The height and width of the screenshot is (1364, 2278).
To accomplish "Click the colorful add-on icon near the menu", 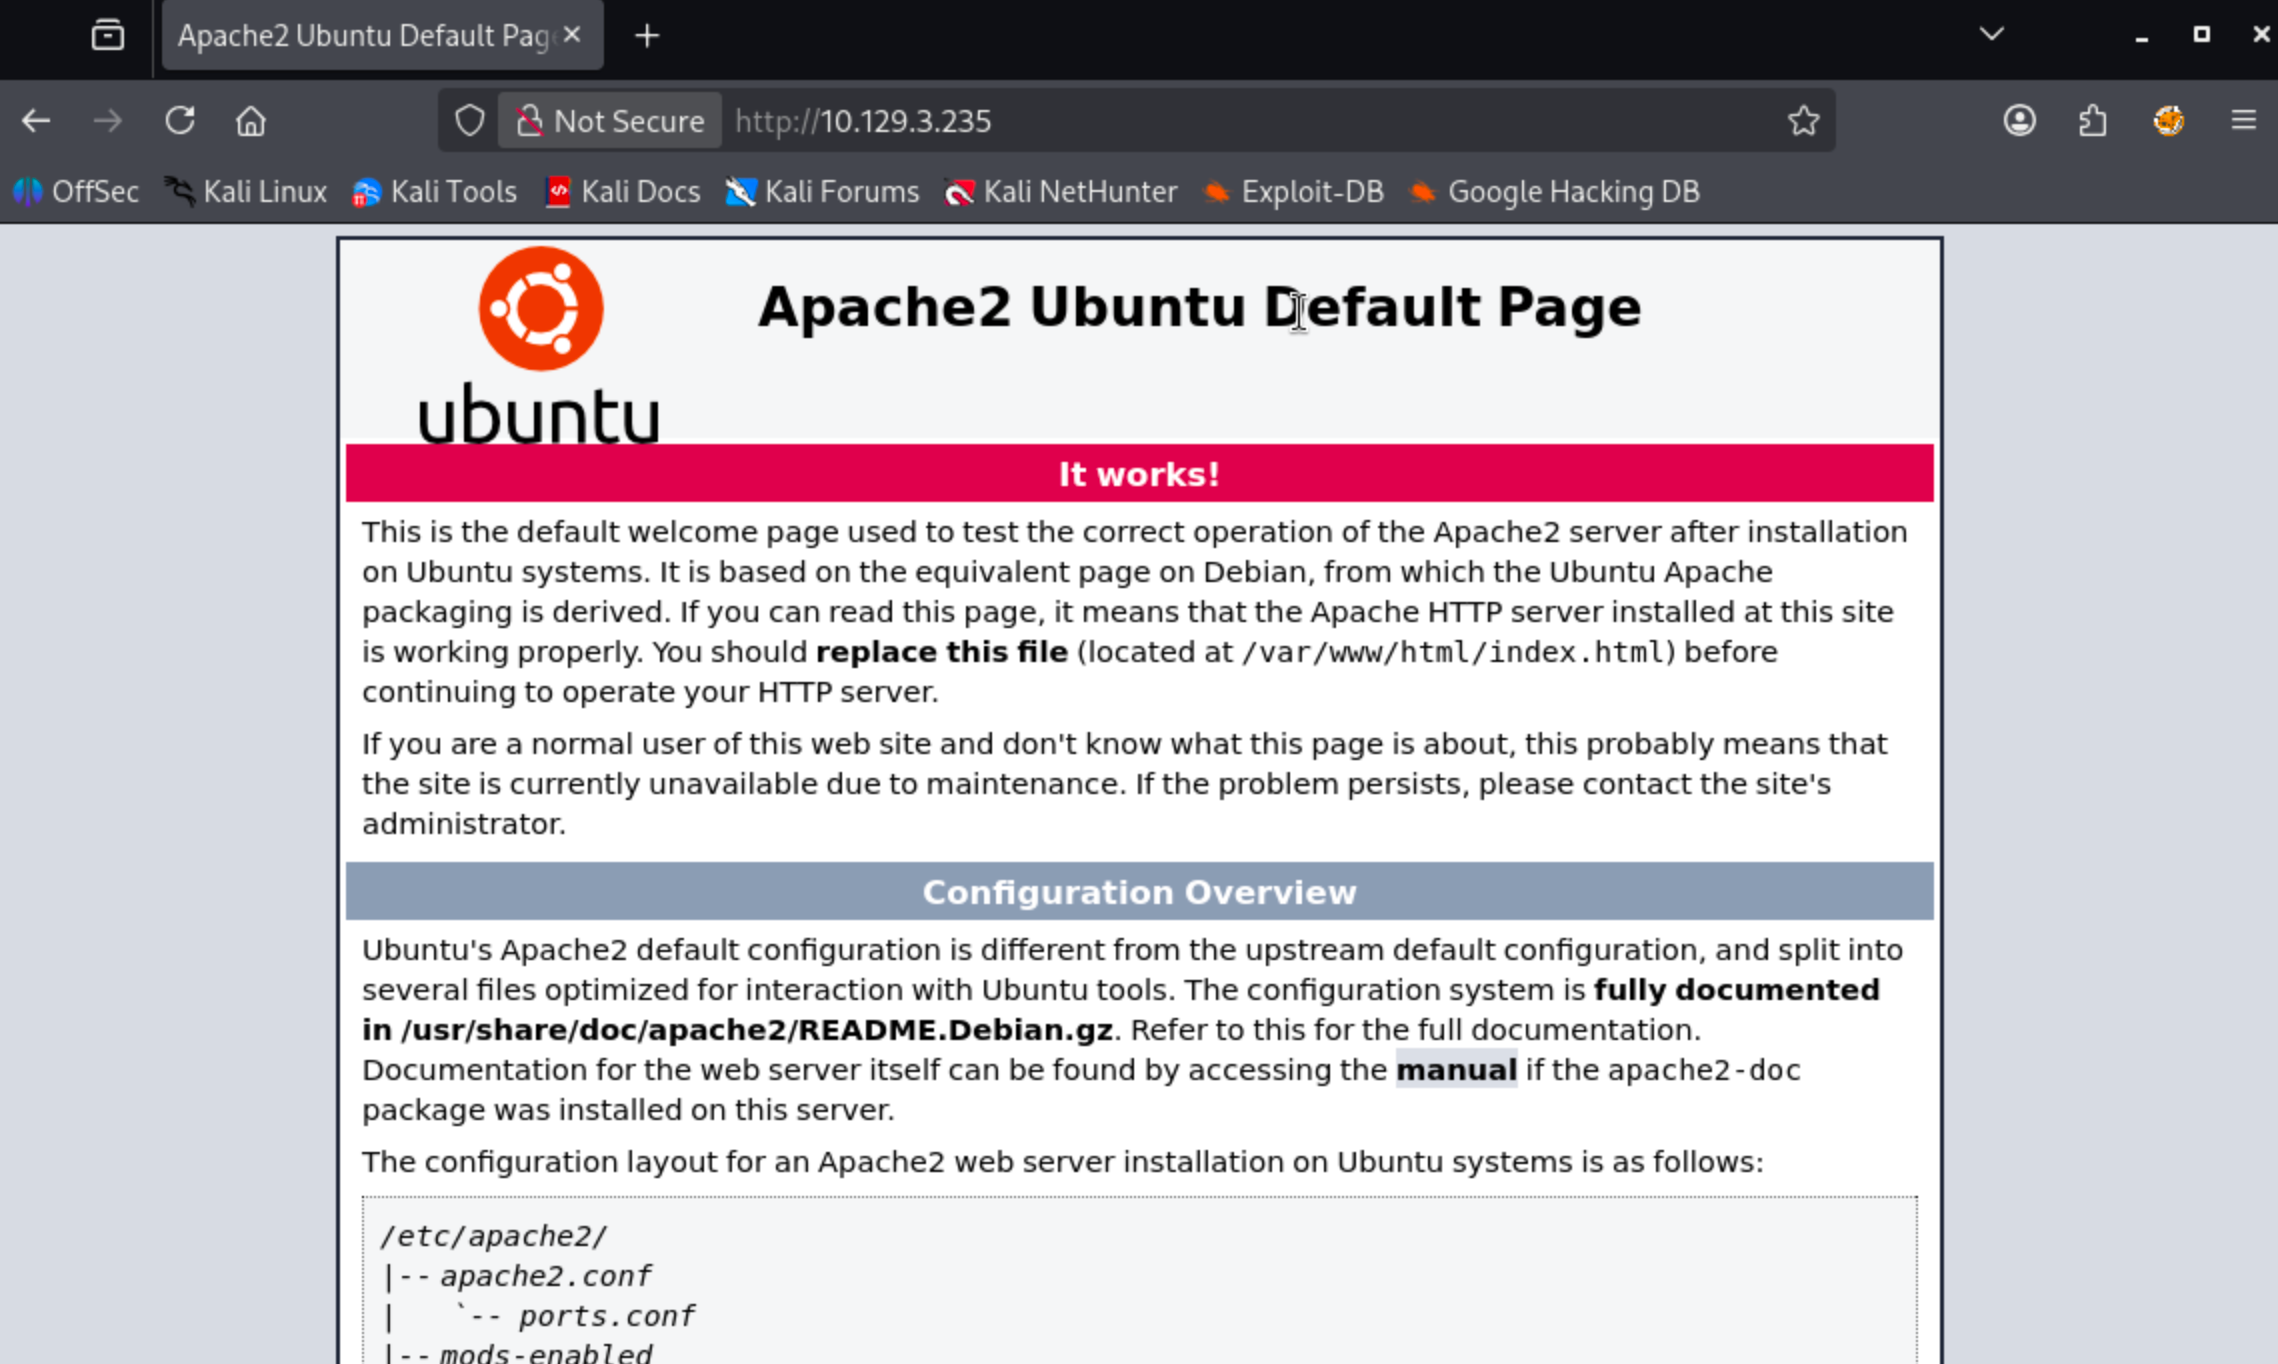I will pos(2167,120).
